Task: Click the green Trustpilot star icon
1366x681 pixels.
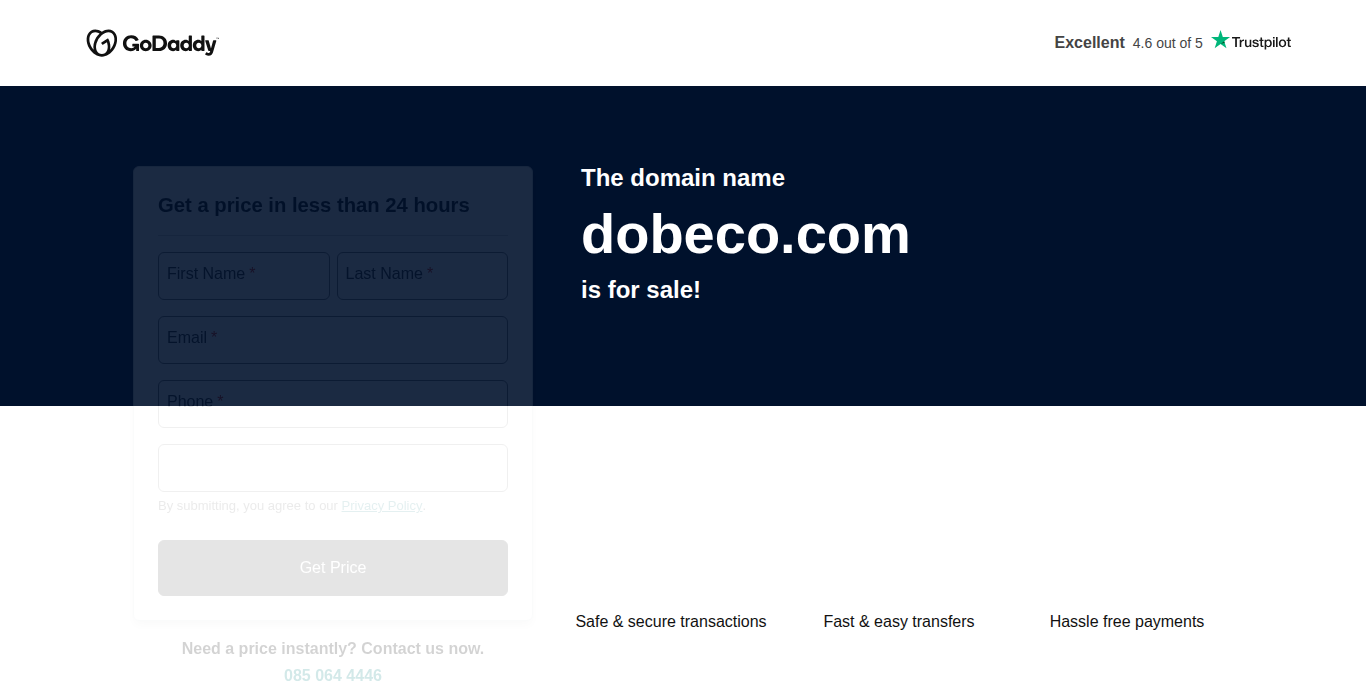Action: 1220,41
